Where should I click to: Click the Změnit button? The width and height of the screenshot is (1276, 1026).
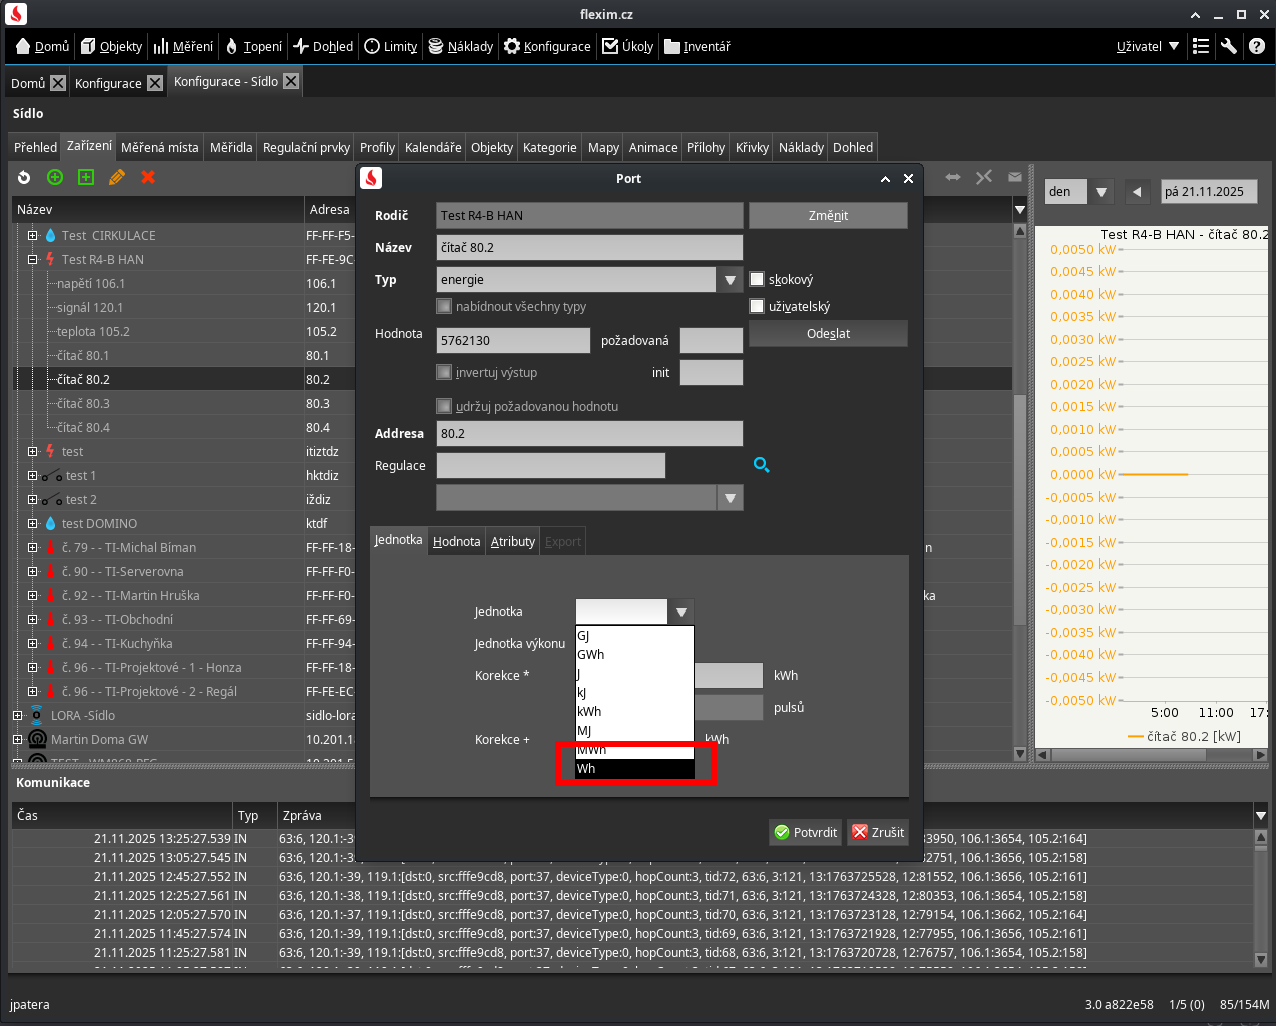pyautogui.click(x=828, y=216)
